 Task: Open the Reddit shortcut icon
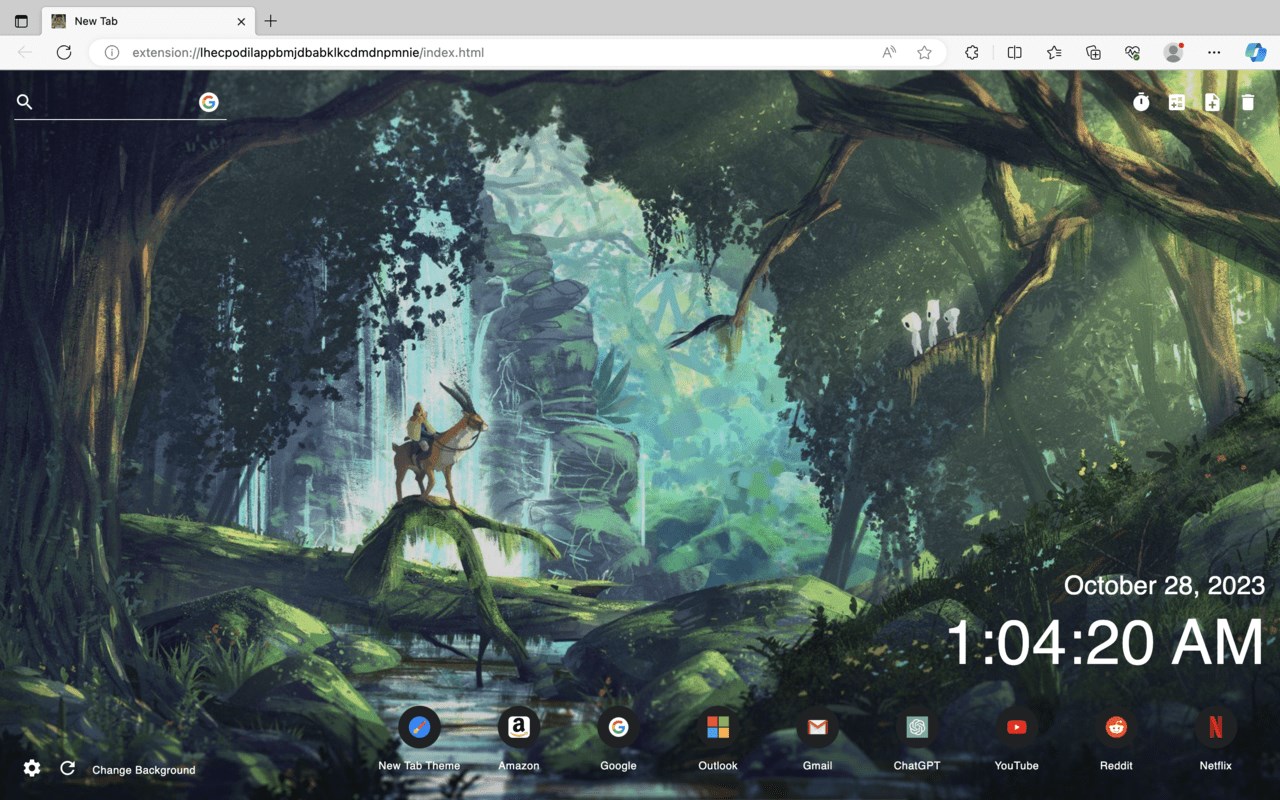pyautogui.click(x=1116, y=727)
